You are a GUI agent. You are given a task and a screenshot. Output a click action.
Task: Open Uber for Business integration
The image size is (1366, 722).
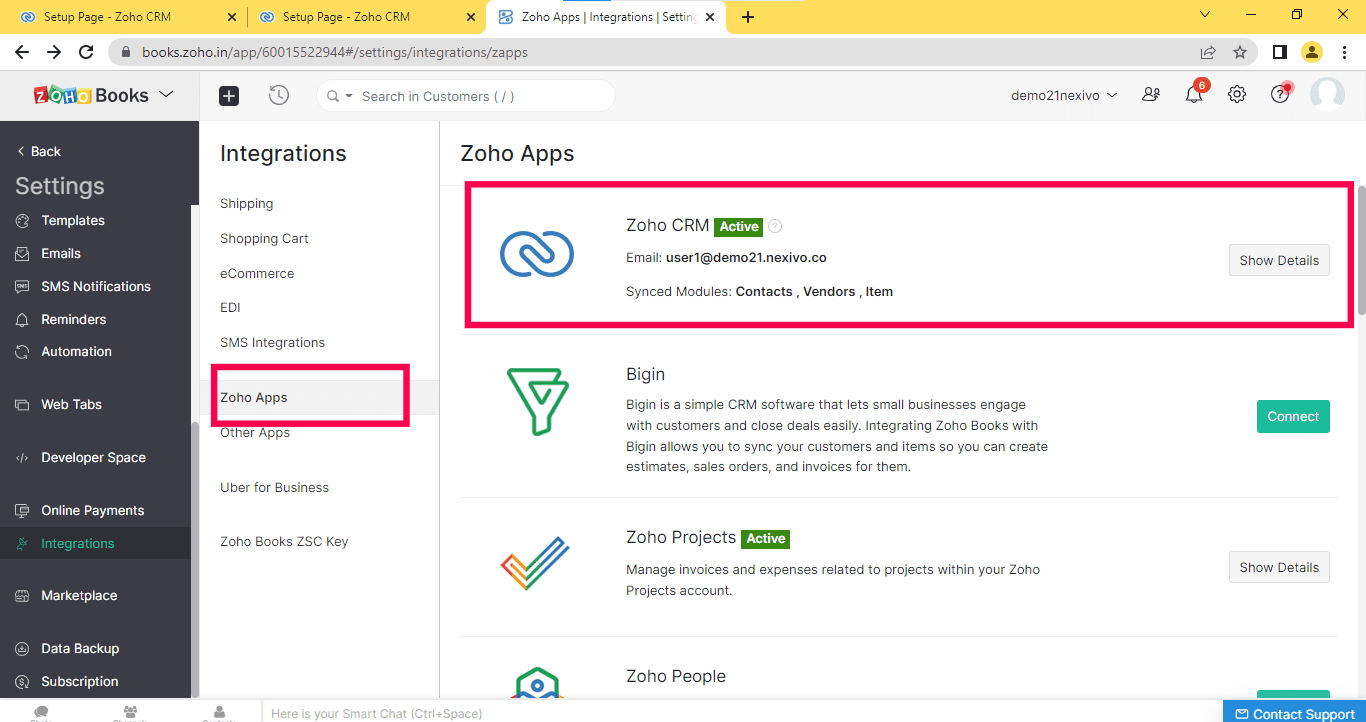[274, 487]
